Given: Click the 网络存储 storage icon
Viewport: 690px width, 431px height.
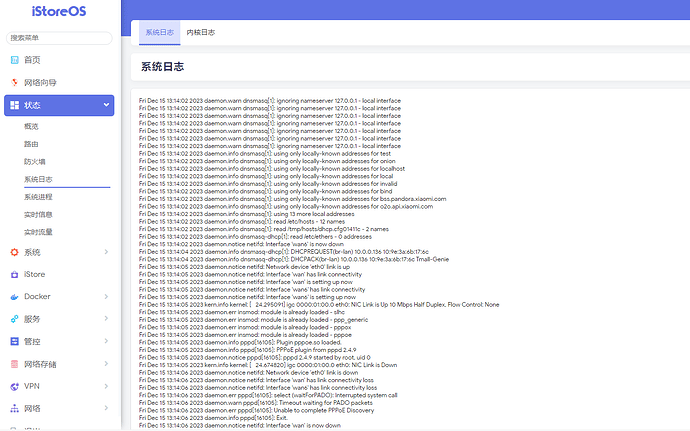Looking at the screenshot, I should pyautogui.click(x=13, y=364).
